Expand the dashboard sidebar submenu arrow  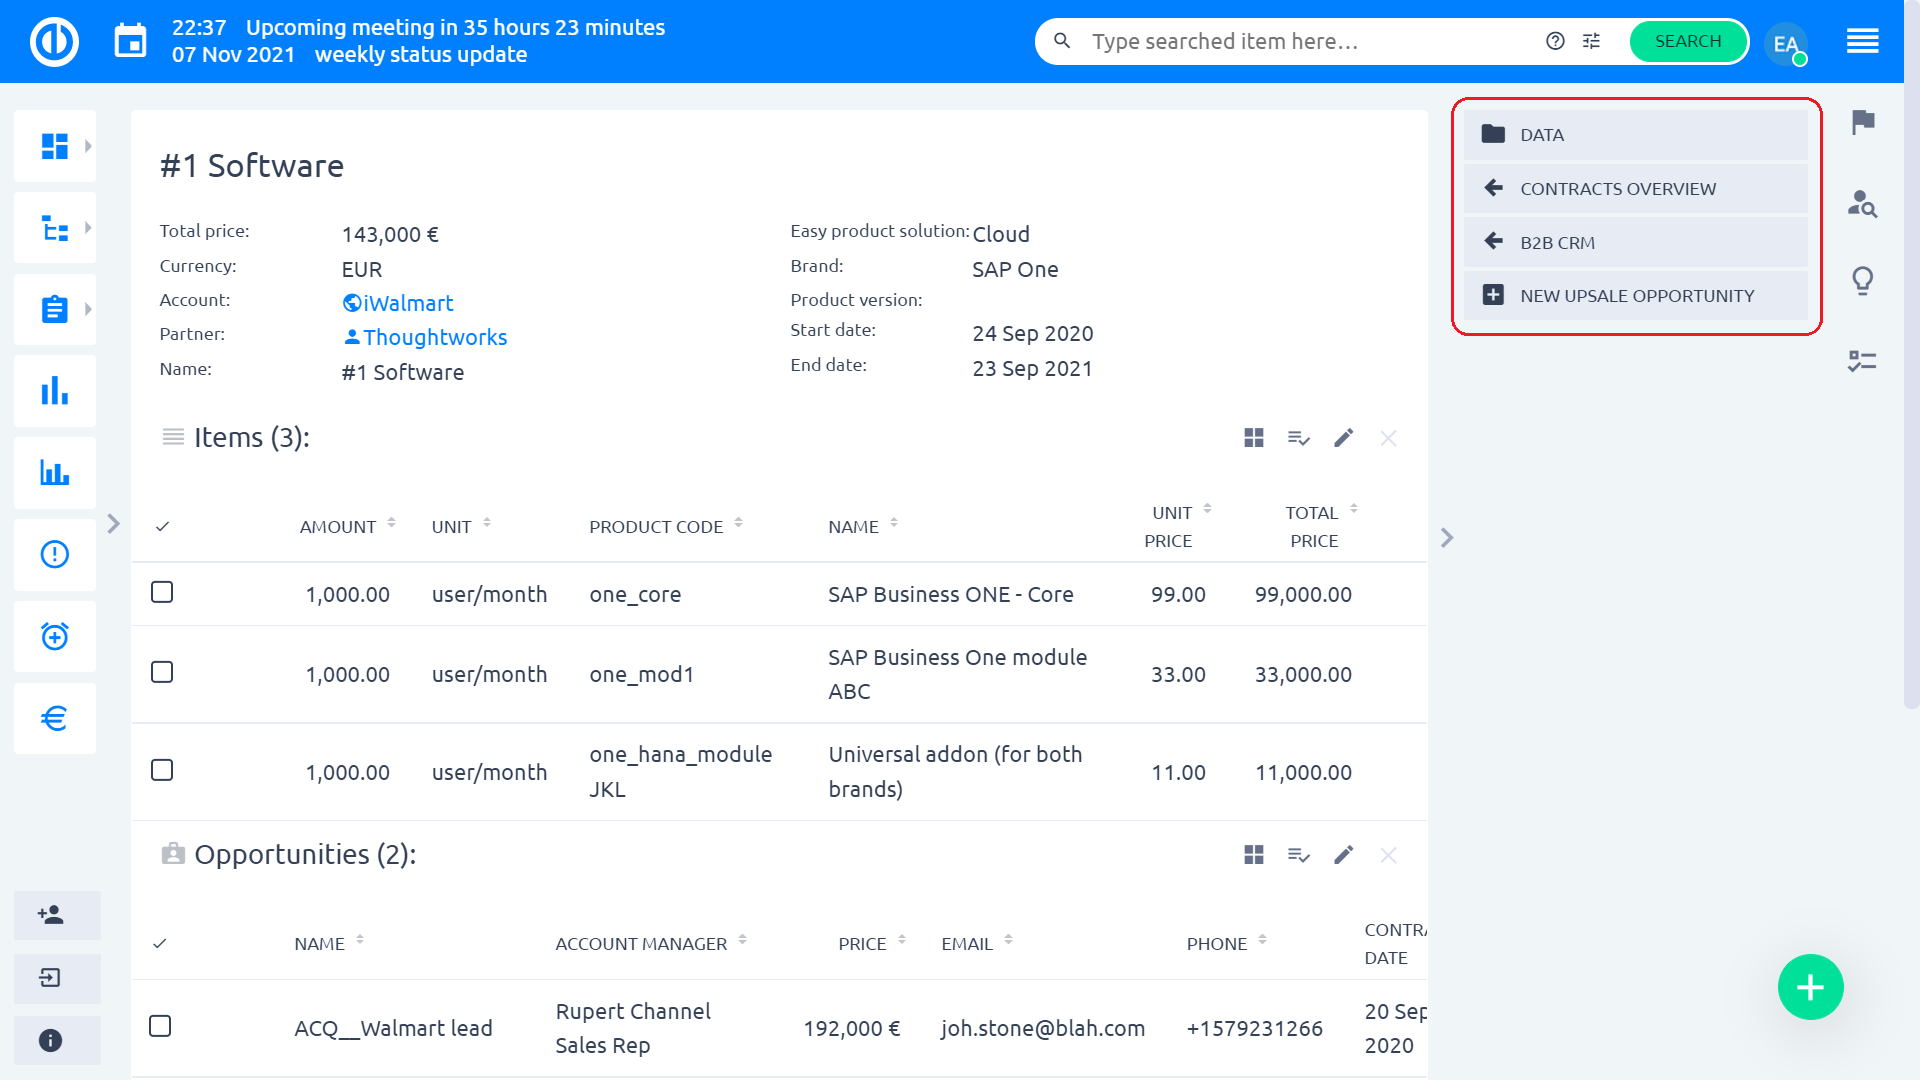pyautogui.click(x=88, y=146)
